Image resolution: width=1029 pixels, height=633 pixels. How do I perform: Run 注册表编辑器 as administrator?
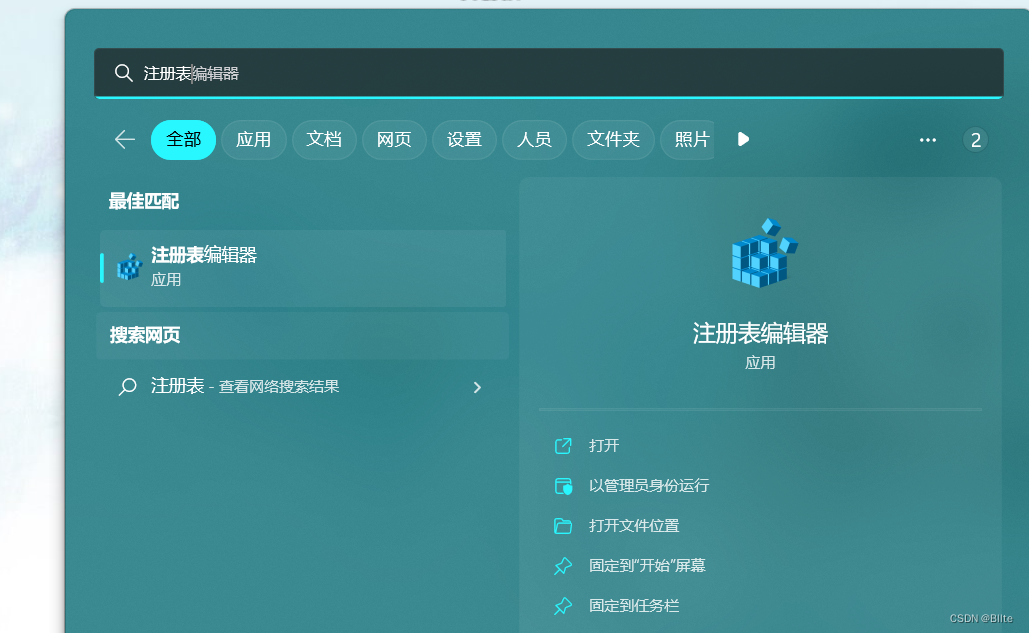tap(649, 486)
